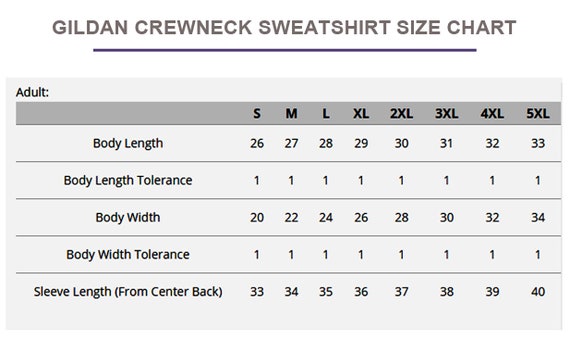Image resolution: width=570 pixels, height=362 pixels.
Task: Select the XL size column header
Action: [361, 114]
